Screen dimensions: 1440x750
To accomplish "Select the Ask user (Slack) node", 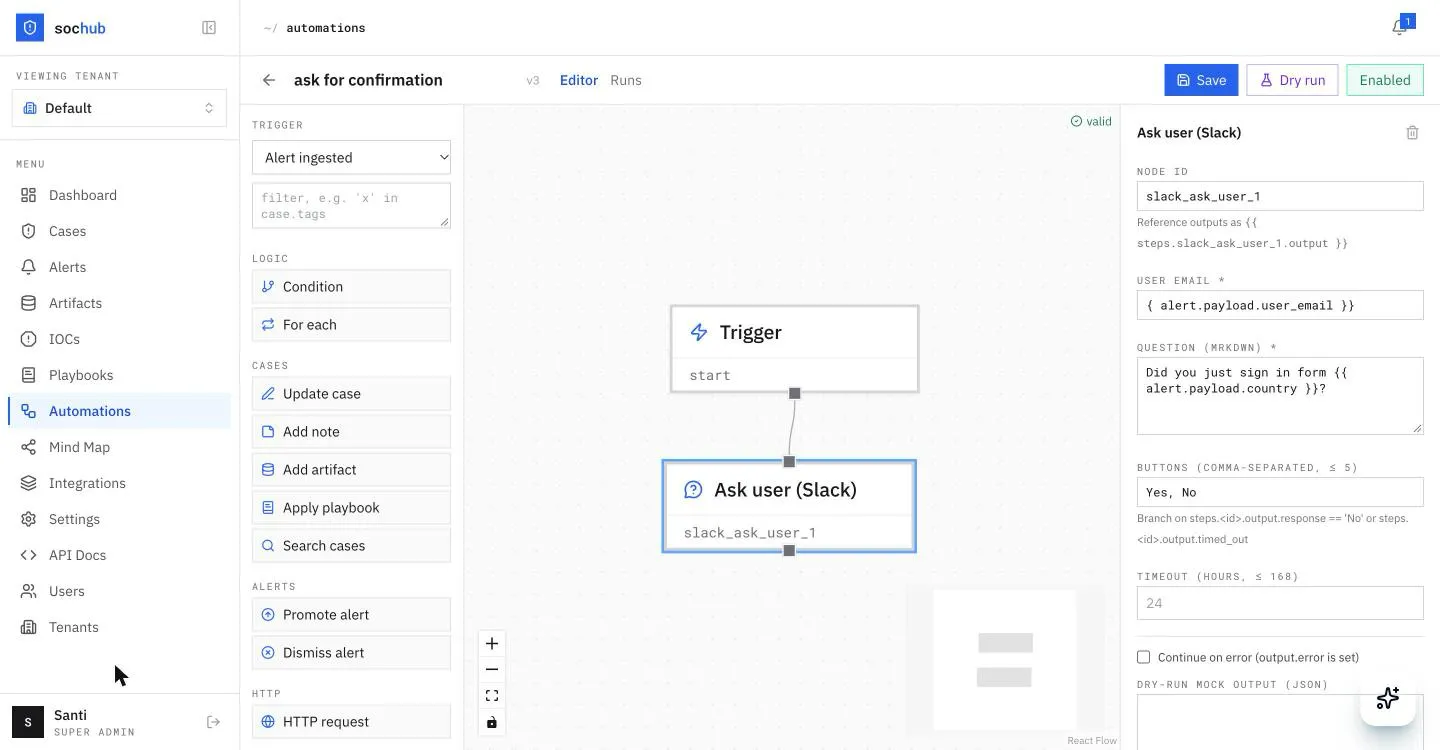I will pyautogui.click(x=789, y=506).
